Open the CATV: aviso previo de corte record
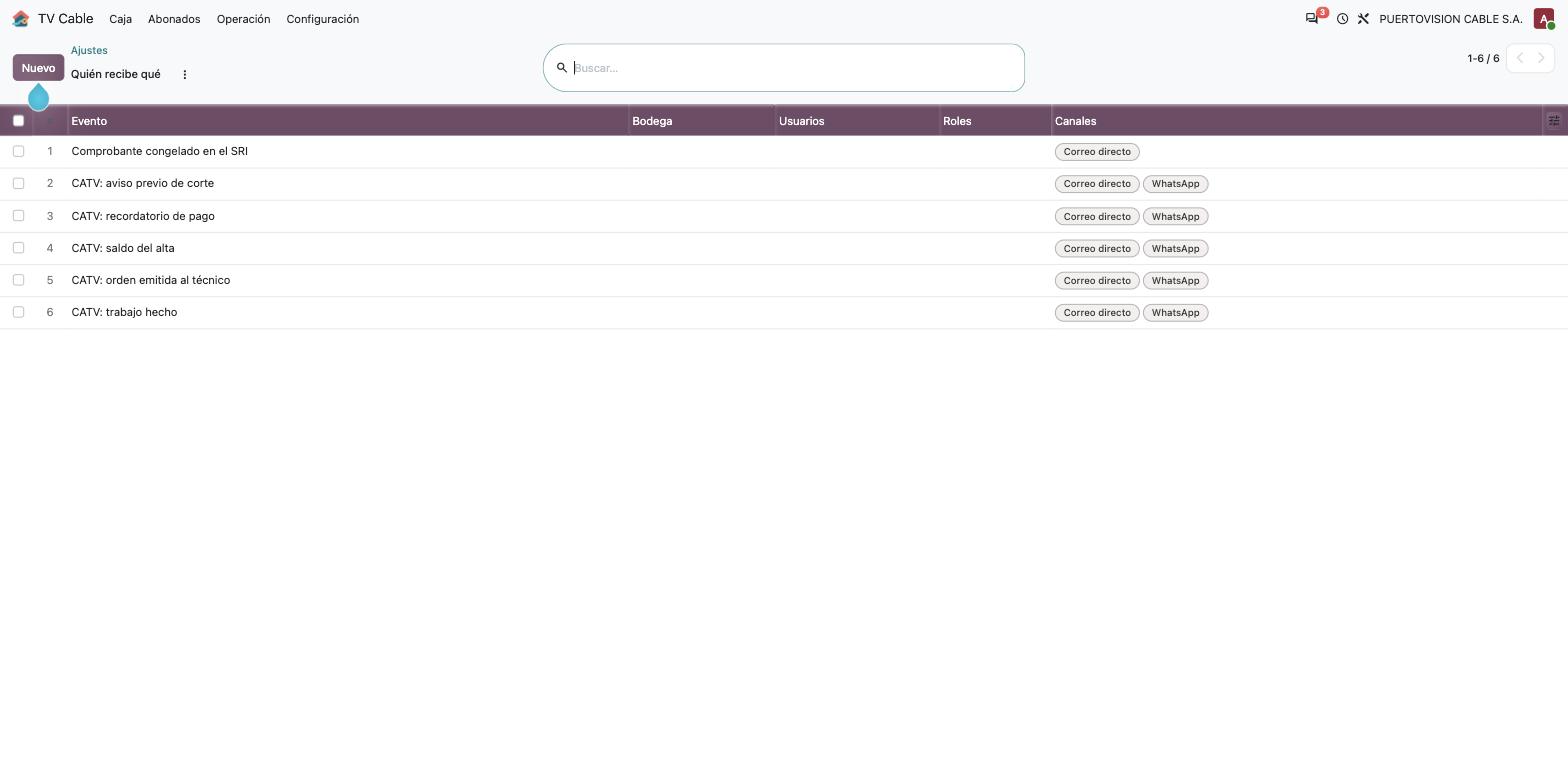1568x770 pixels. tap(142, 183)
